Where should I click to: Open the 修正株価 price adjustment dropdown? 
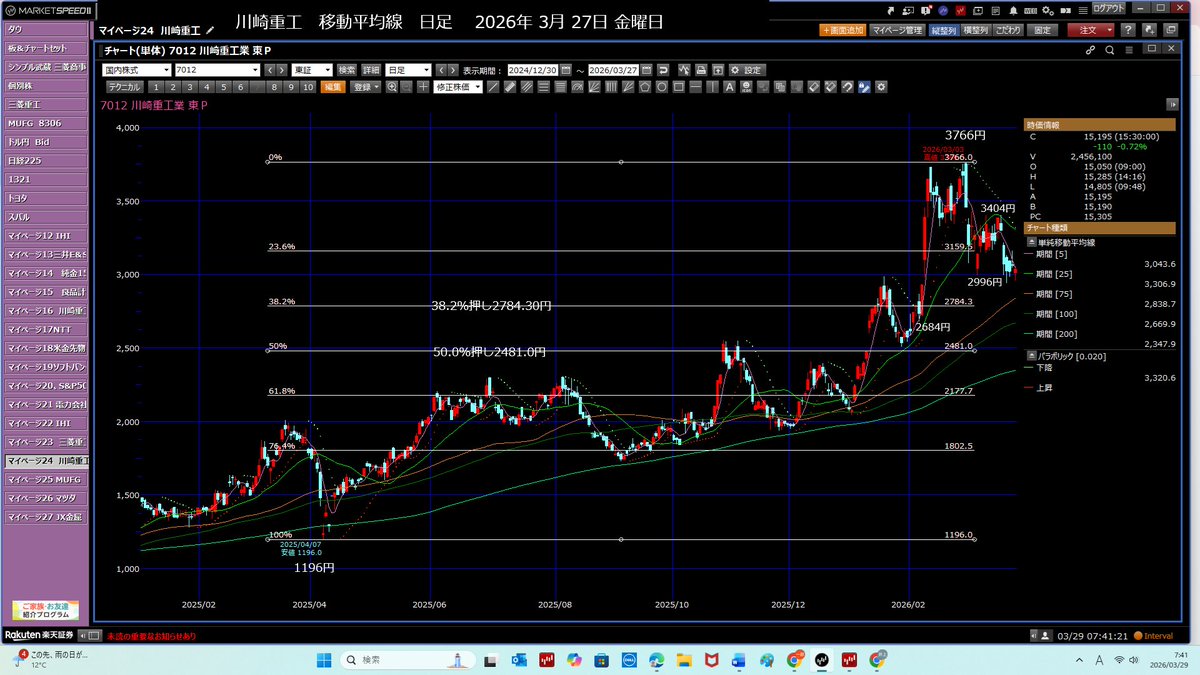pyautogui.click(x=459, y=87)
